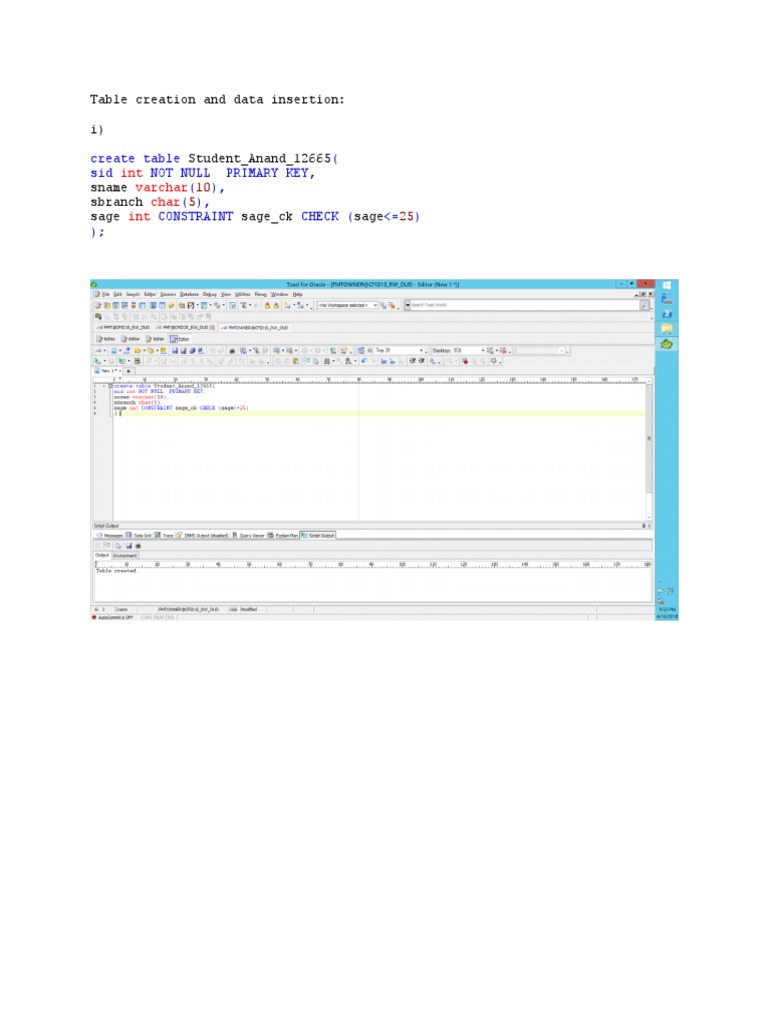Click the Modified status bar entry
Screen dimensions: 768x1024
tap(249, 609)
